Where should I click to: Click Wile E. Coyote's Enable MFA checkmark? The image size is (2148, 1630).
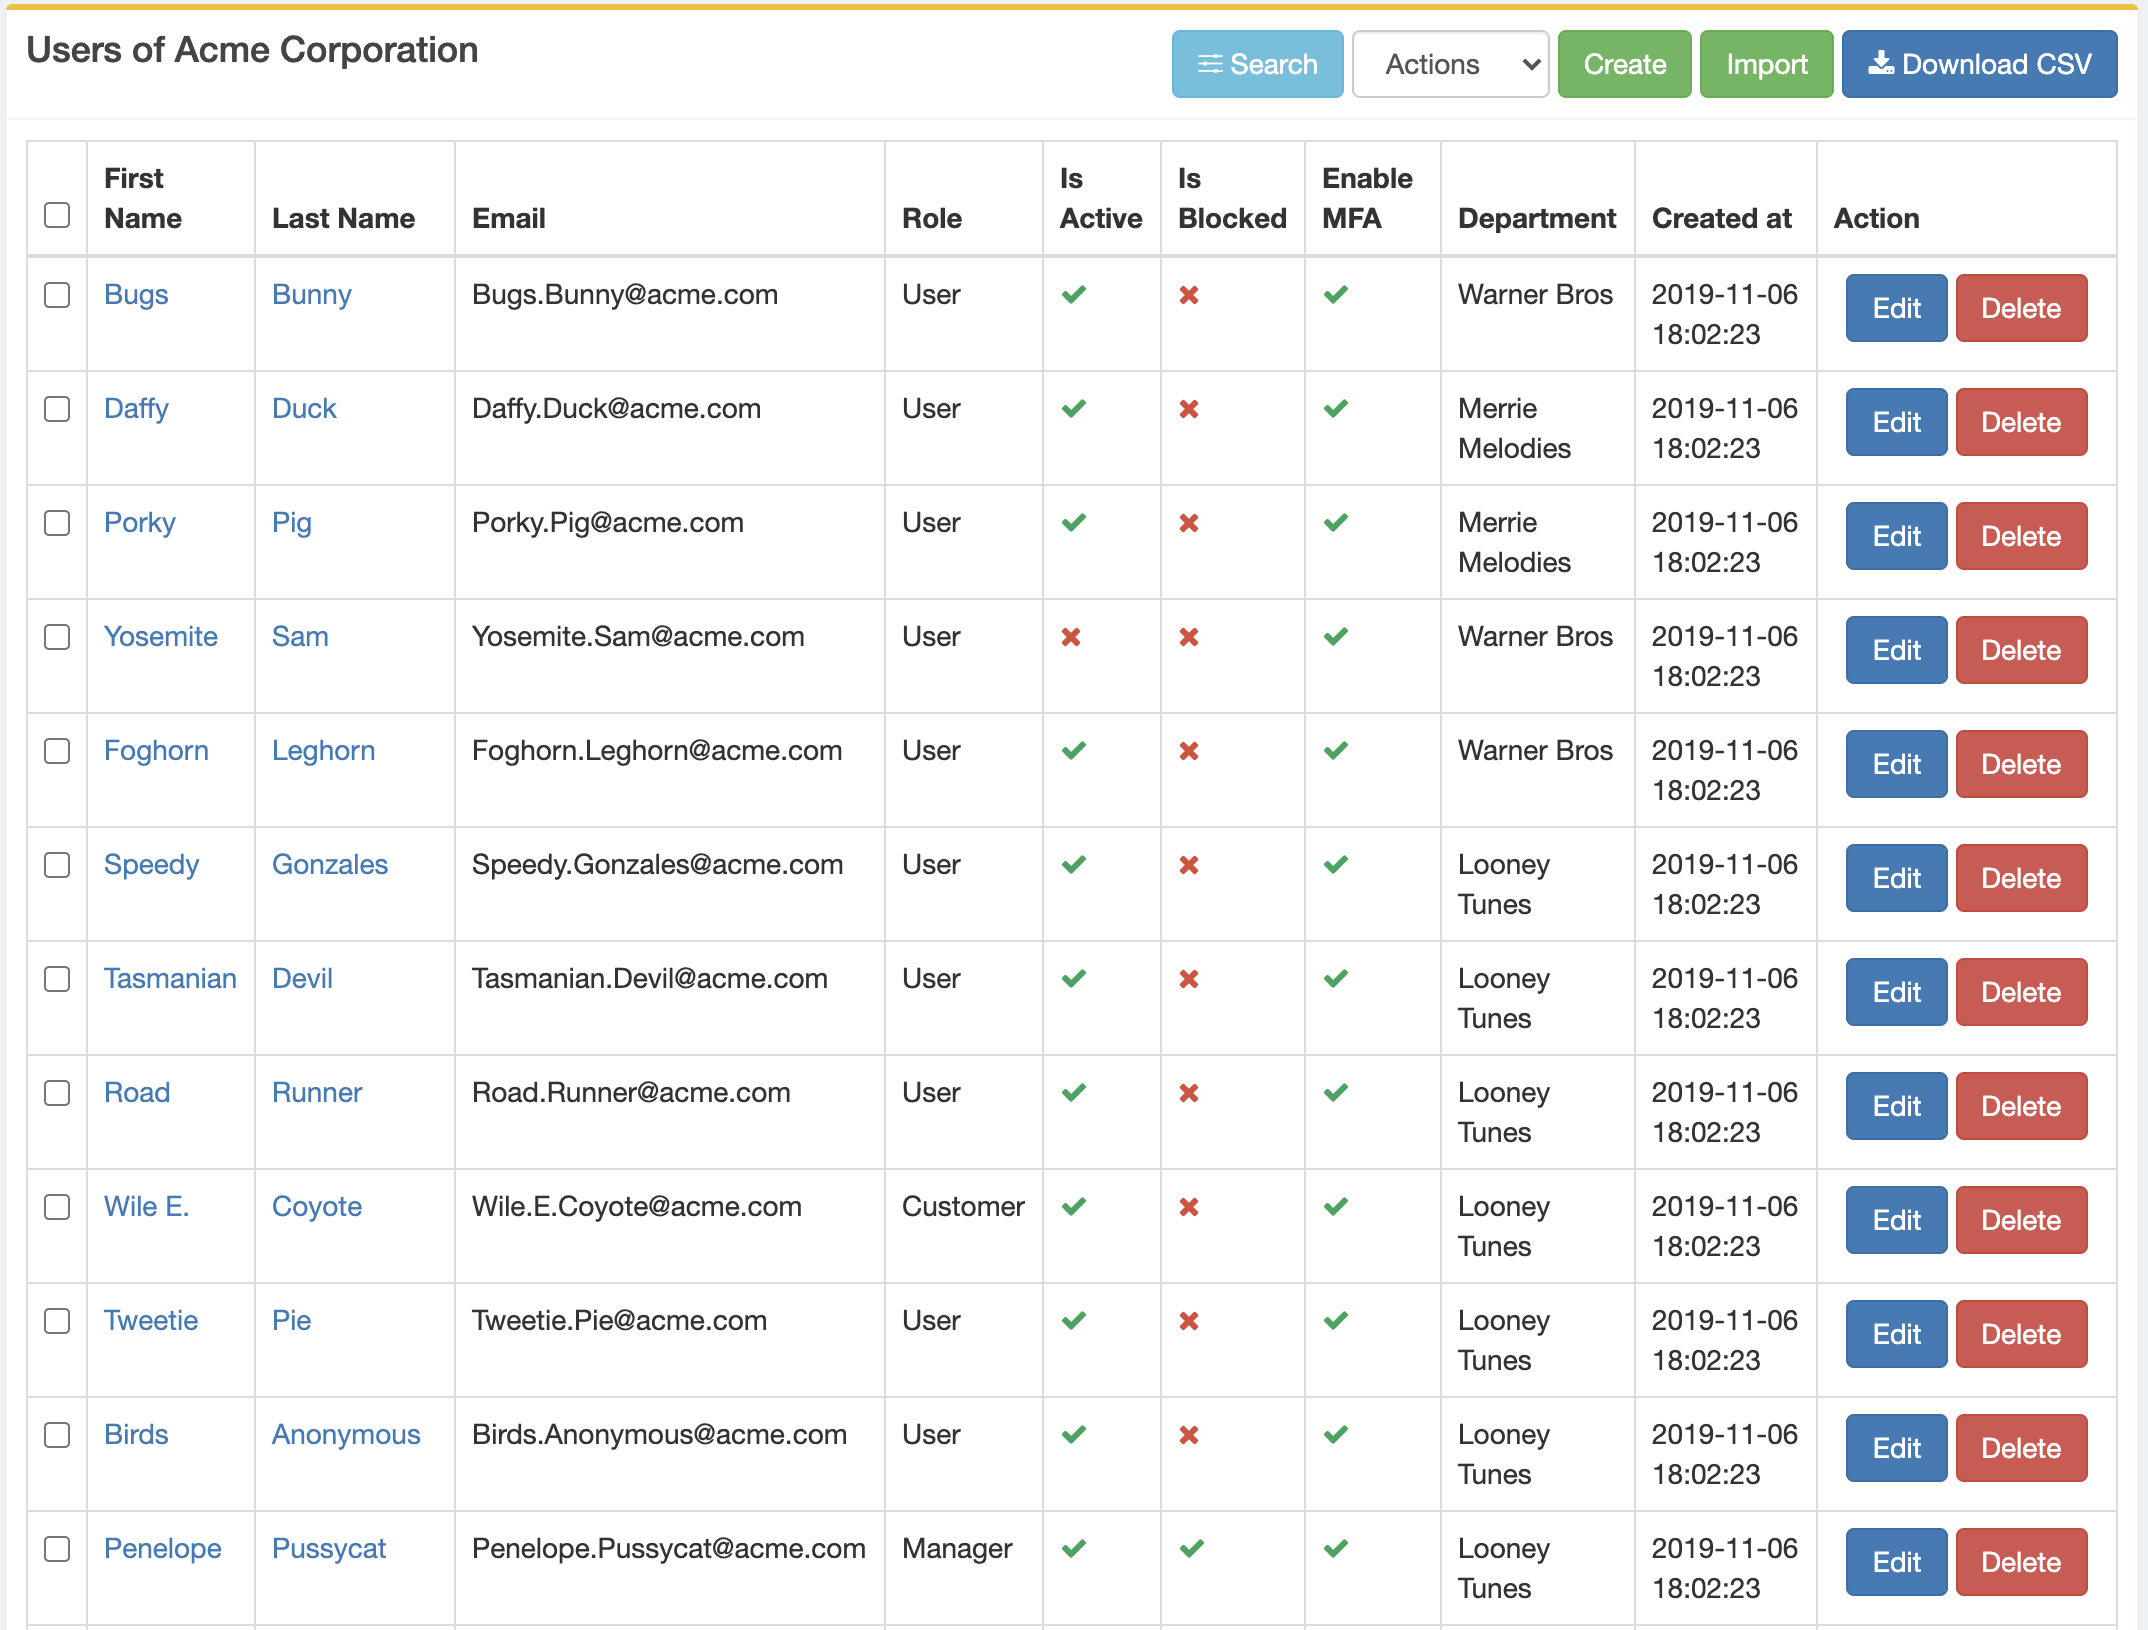(1336, 1207)
